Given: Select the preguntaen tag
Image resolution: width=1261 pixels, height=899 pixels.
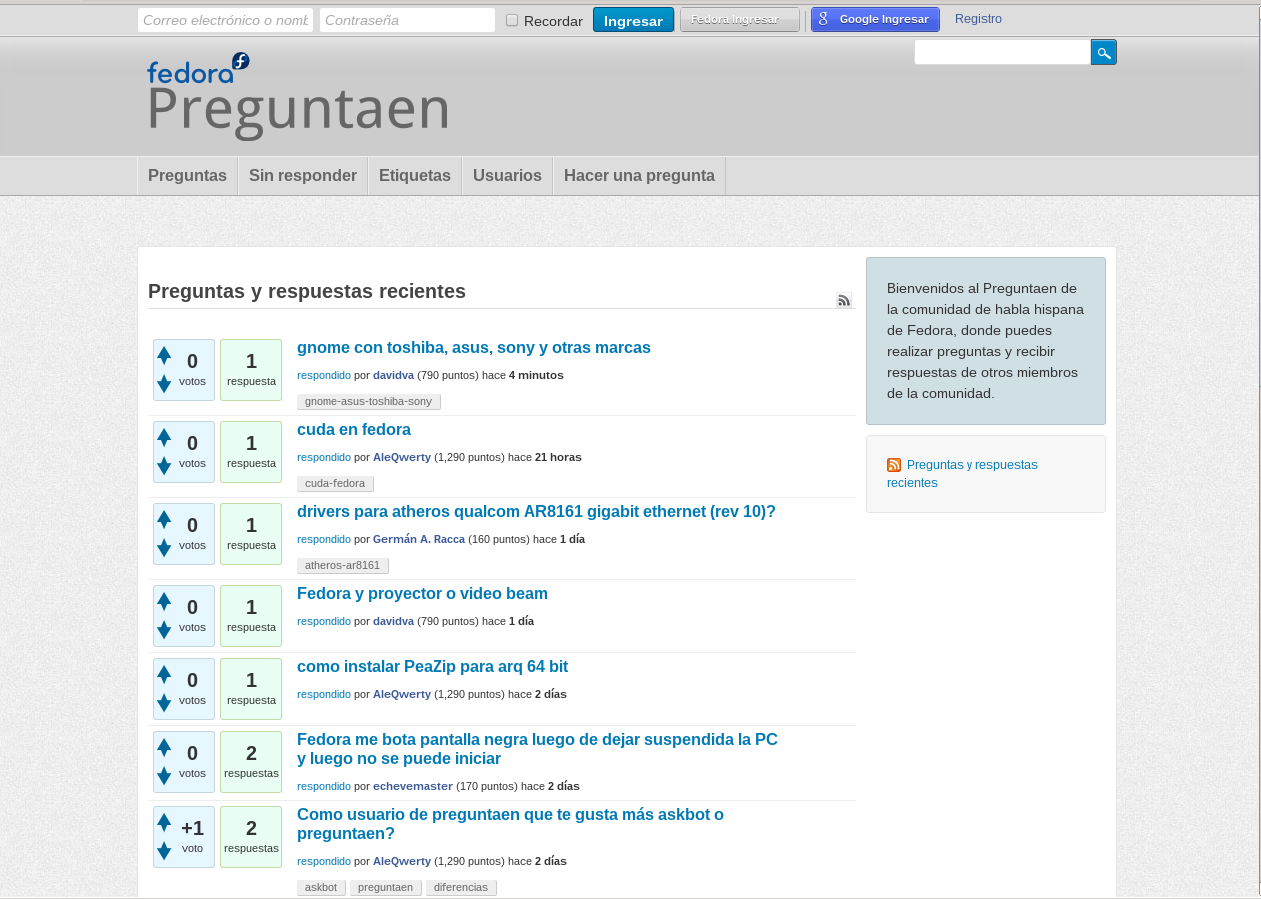Looking at the screenshot, I should tap(385, 887).
